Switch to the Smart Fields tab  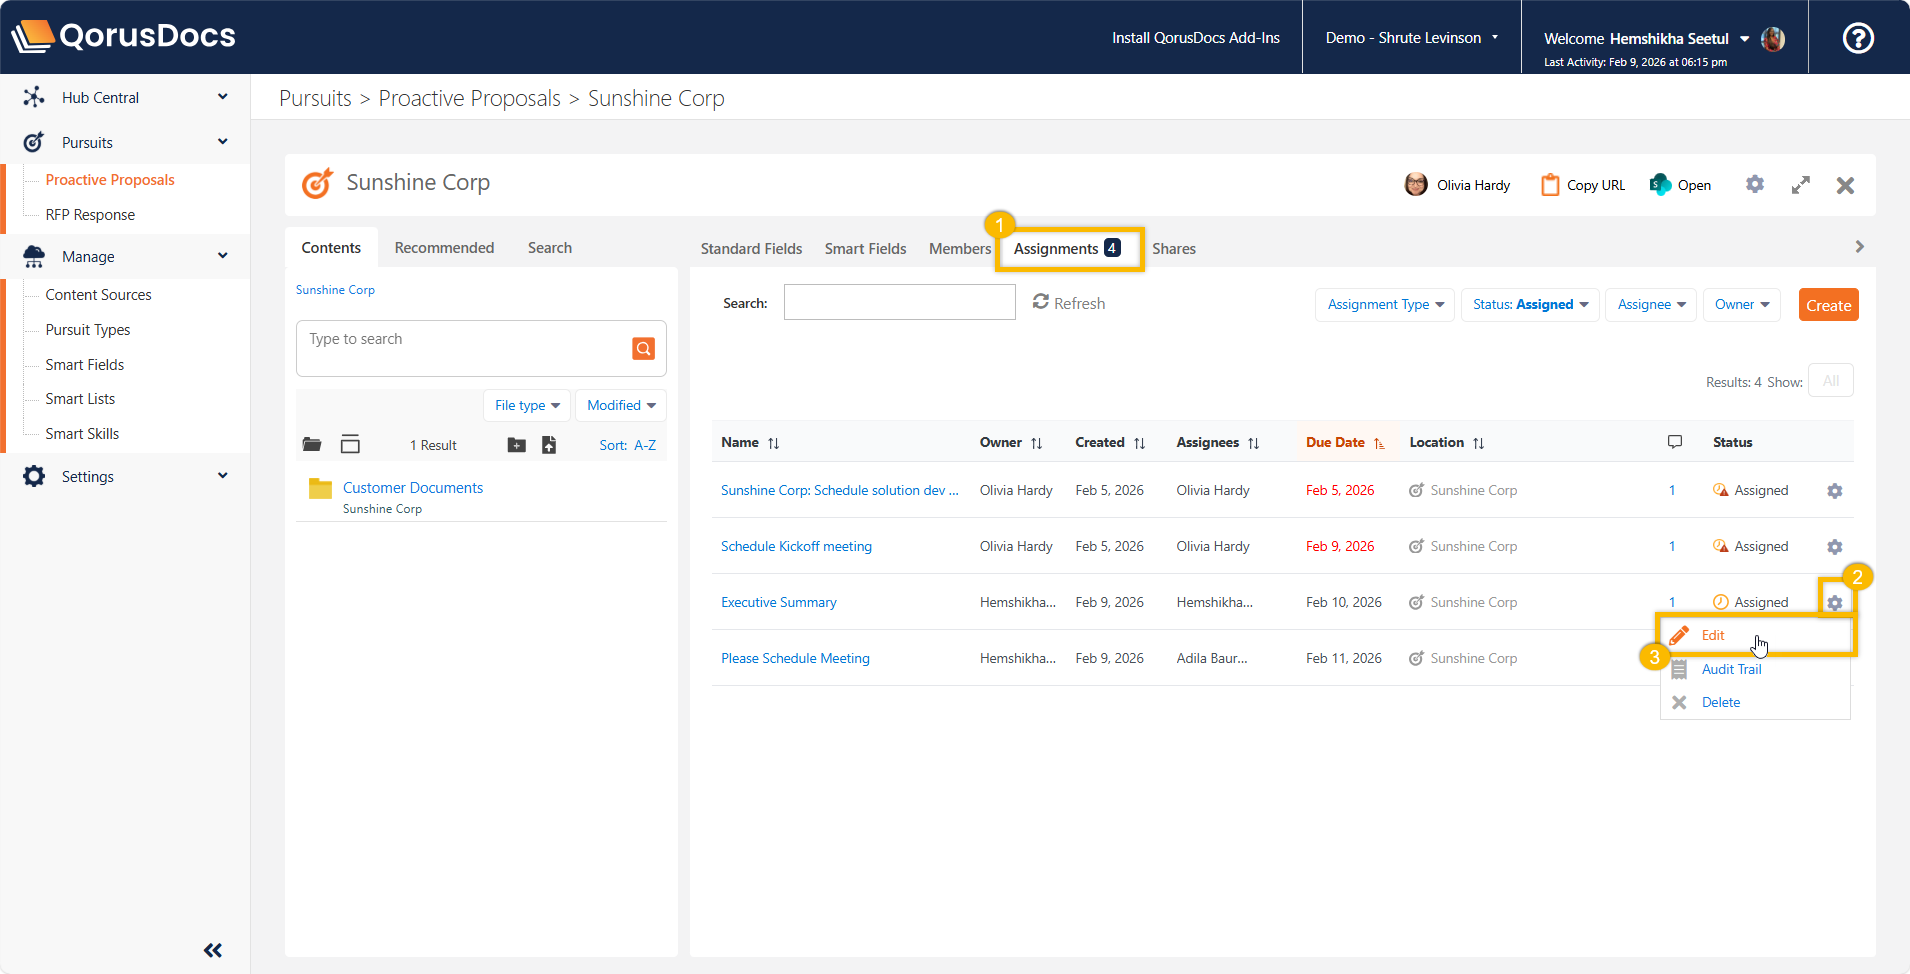tap(865, 248)
